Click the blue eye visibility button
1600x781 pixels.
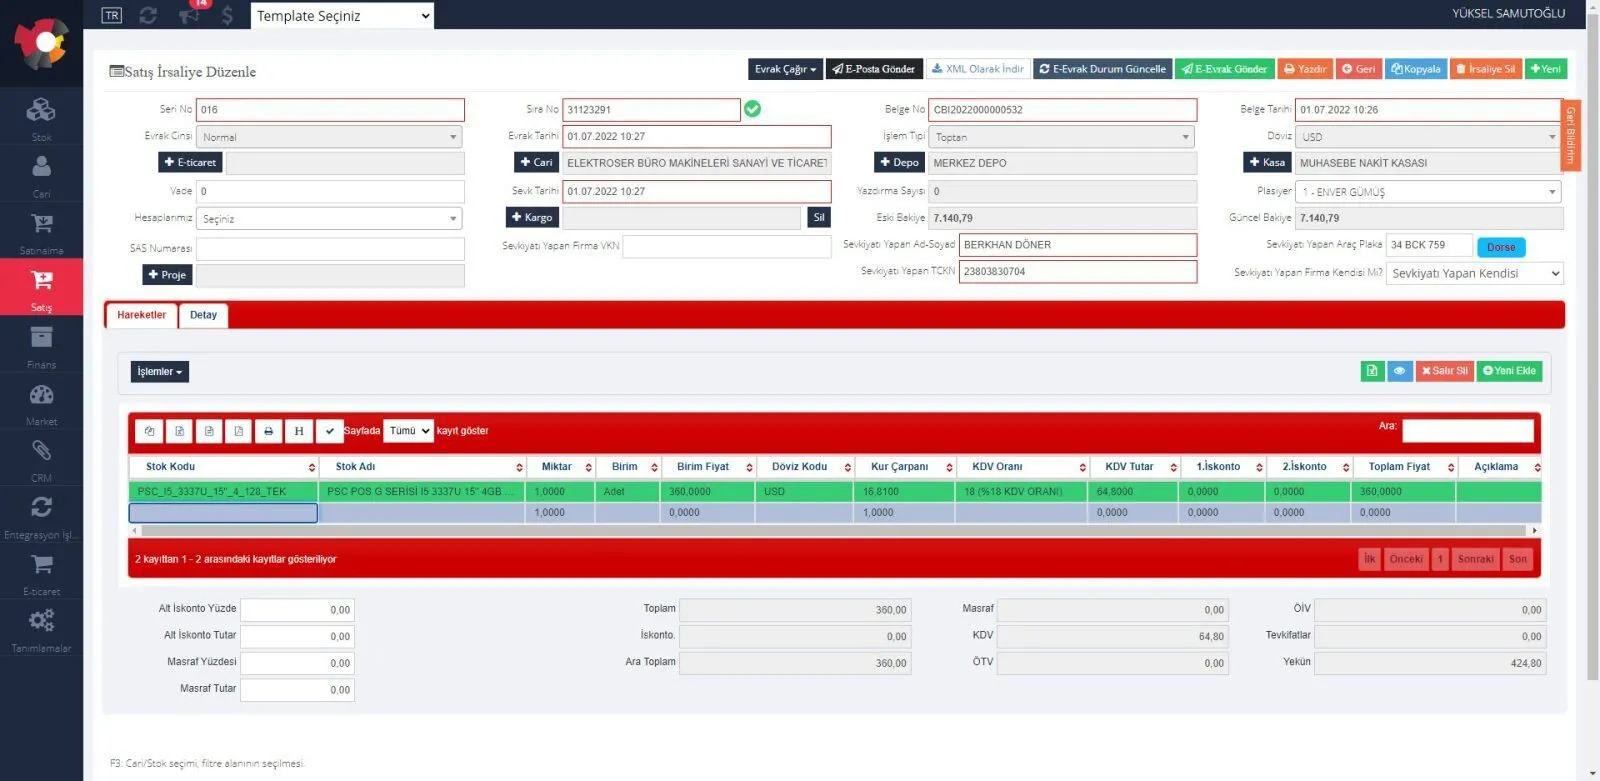1400,371
